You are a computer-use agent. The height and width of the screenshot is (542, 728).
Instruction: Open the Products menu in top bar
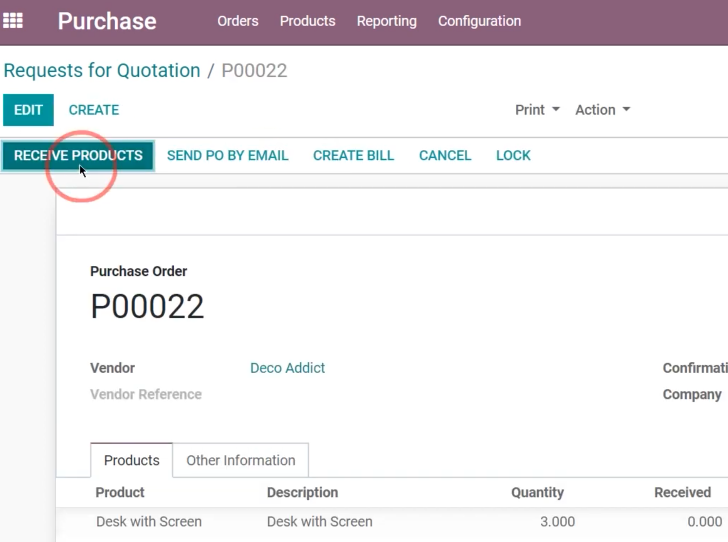pyautogui.click(x=307, y=21)
